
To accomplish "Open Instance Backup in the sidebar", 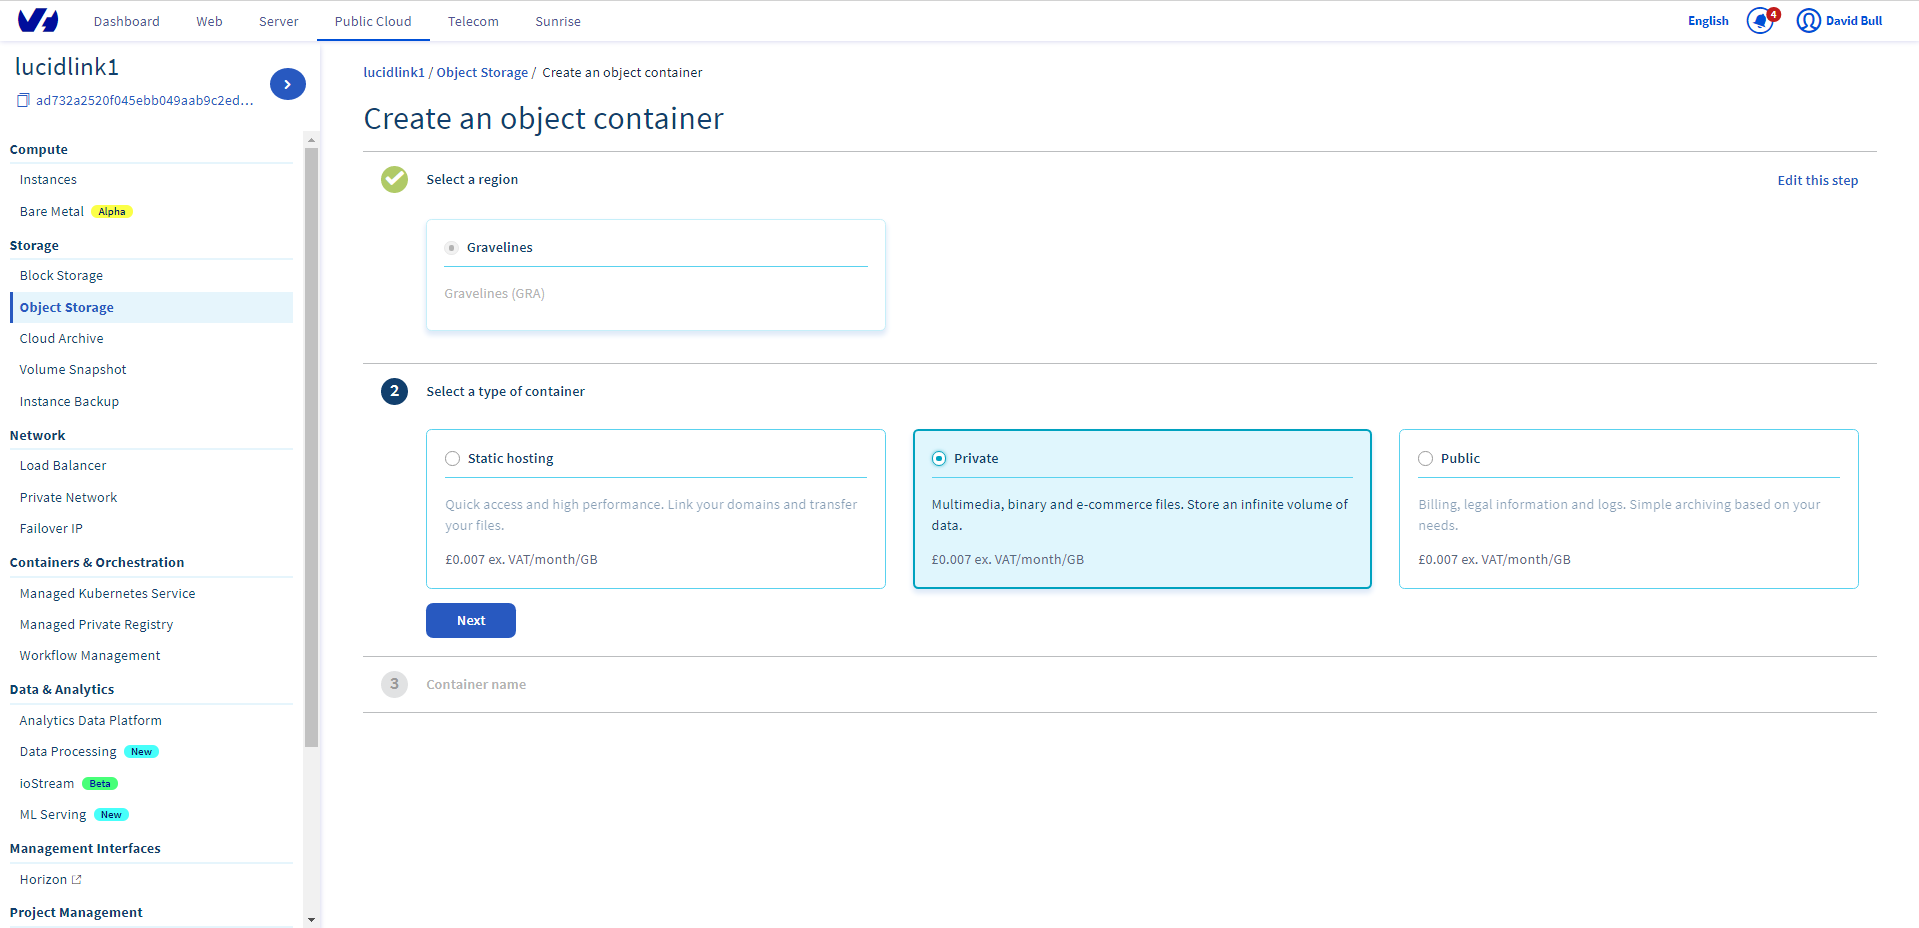I will (x=69, y=402).
